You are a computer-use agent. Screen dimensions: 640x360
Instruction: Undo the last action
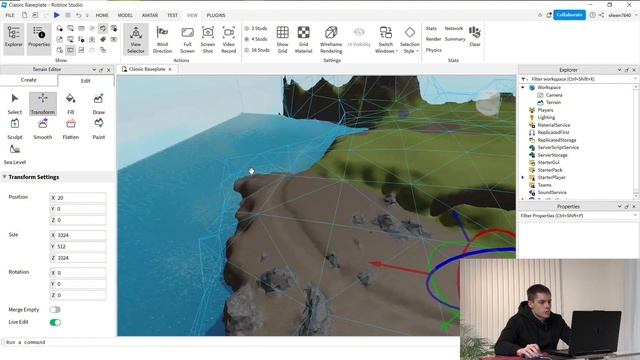click(x=78, y=15)
